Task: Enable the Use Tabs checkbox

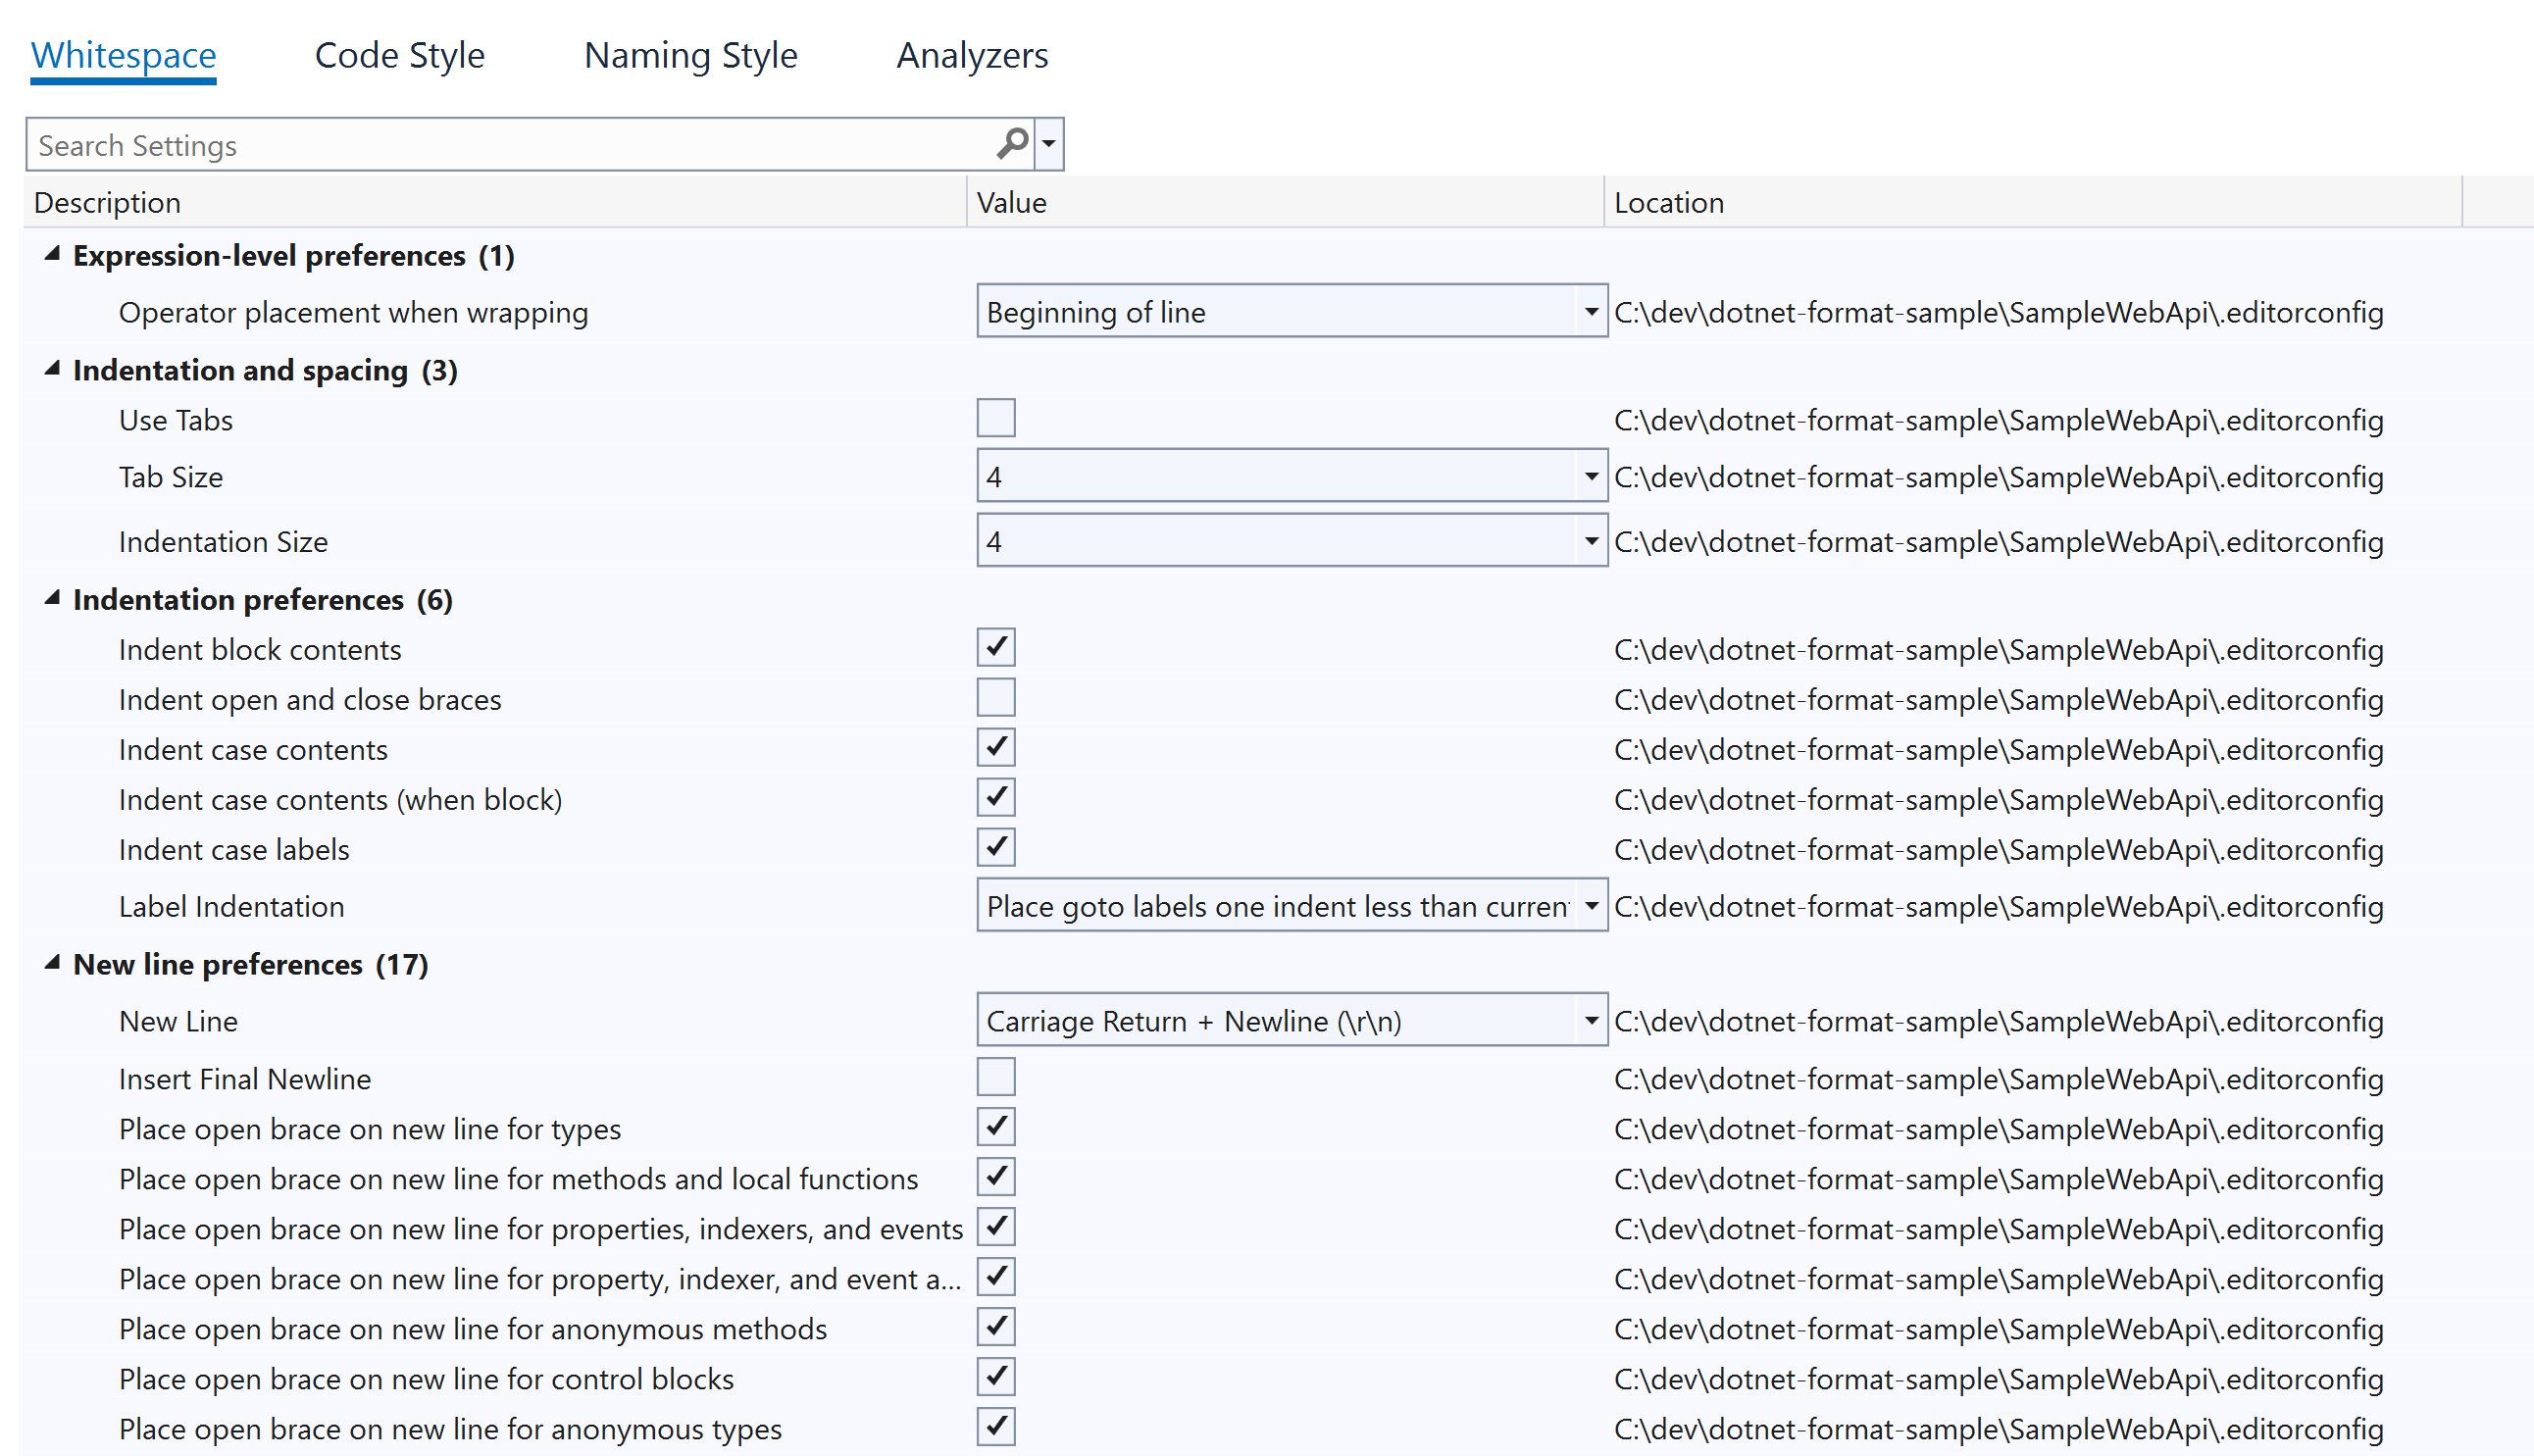Action: click(x=995, y=417)
